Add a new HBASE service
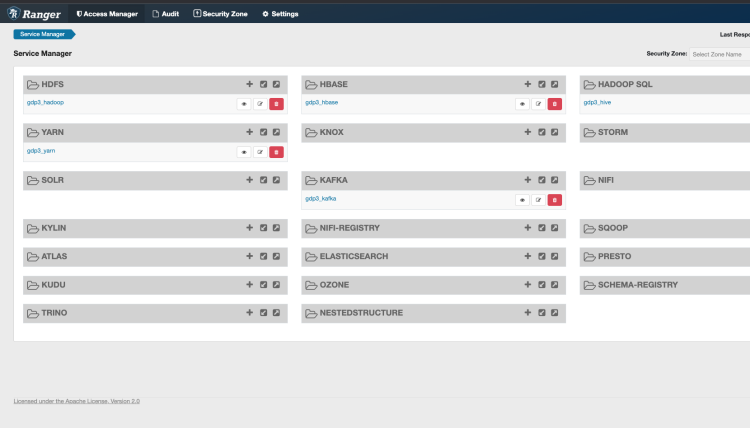 click(x=528, y=84)
